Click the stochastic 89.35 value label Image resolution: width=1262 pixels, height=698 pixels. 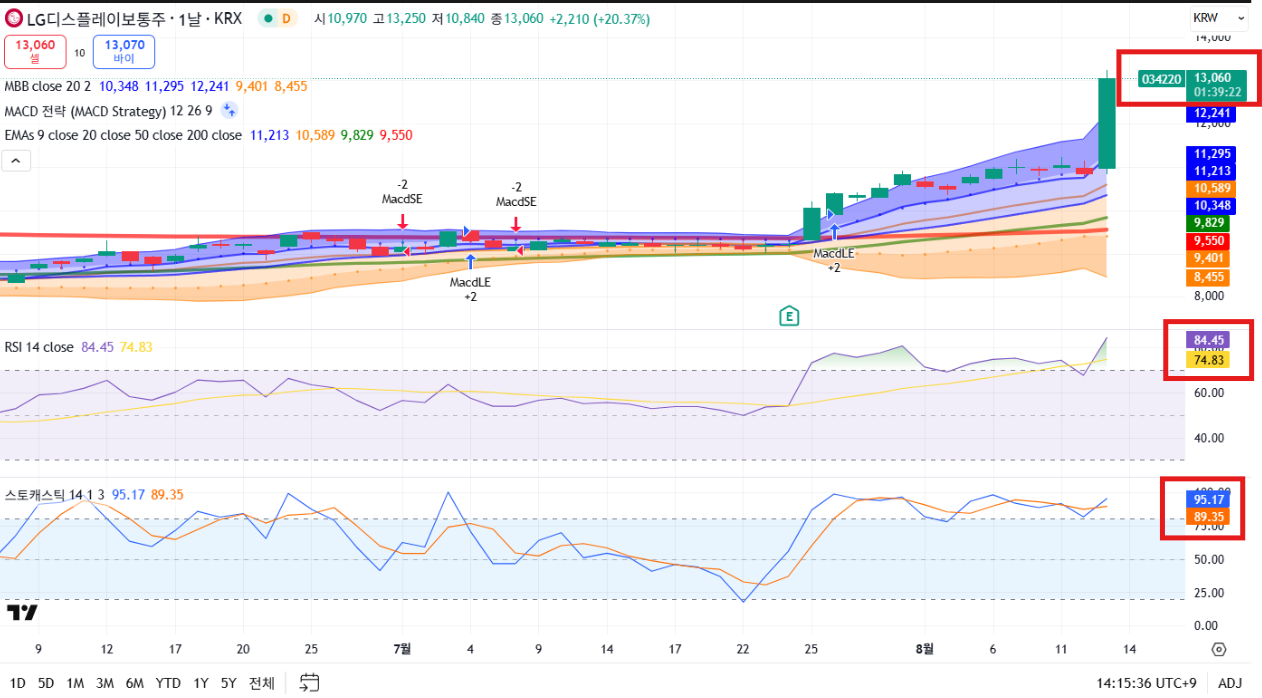(1210, 517)
